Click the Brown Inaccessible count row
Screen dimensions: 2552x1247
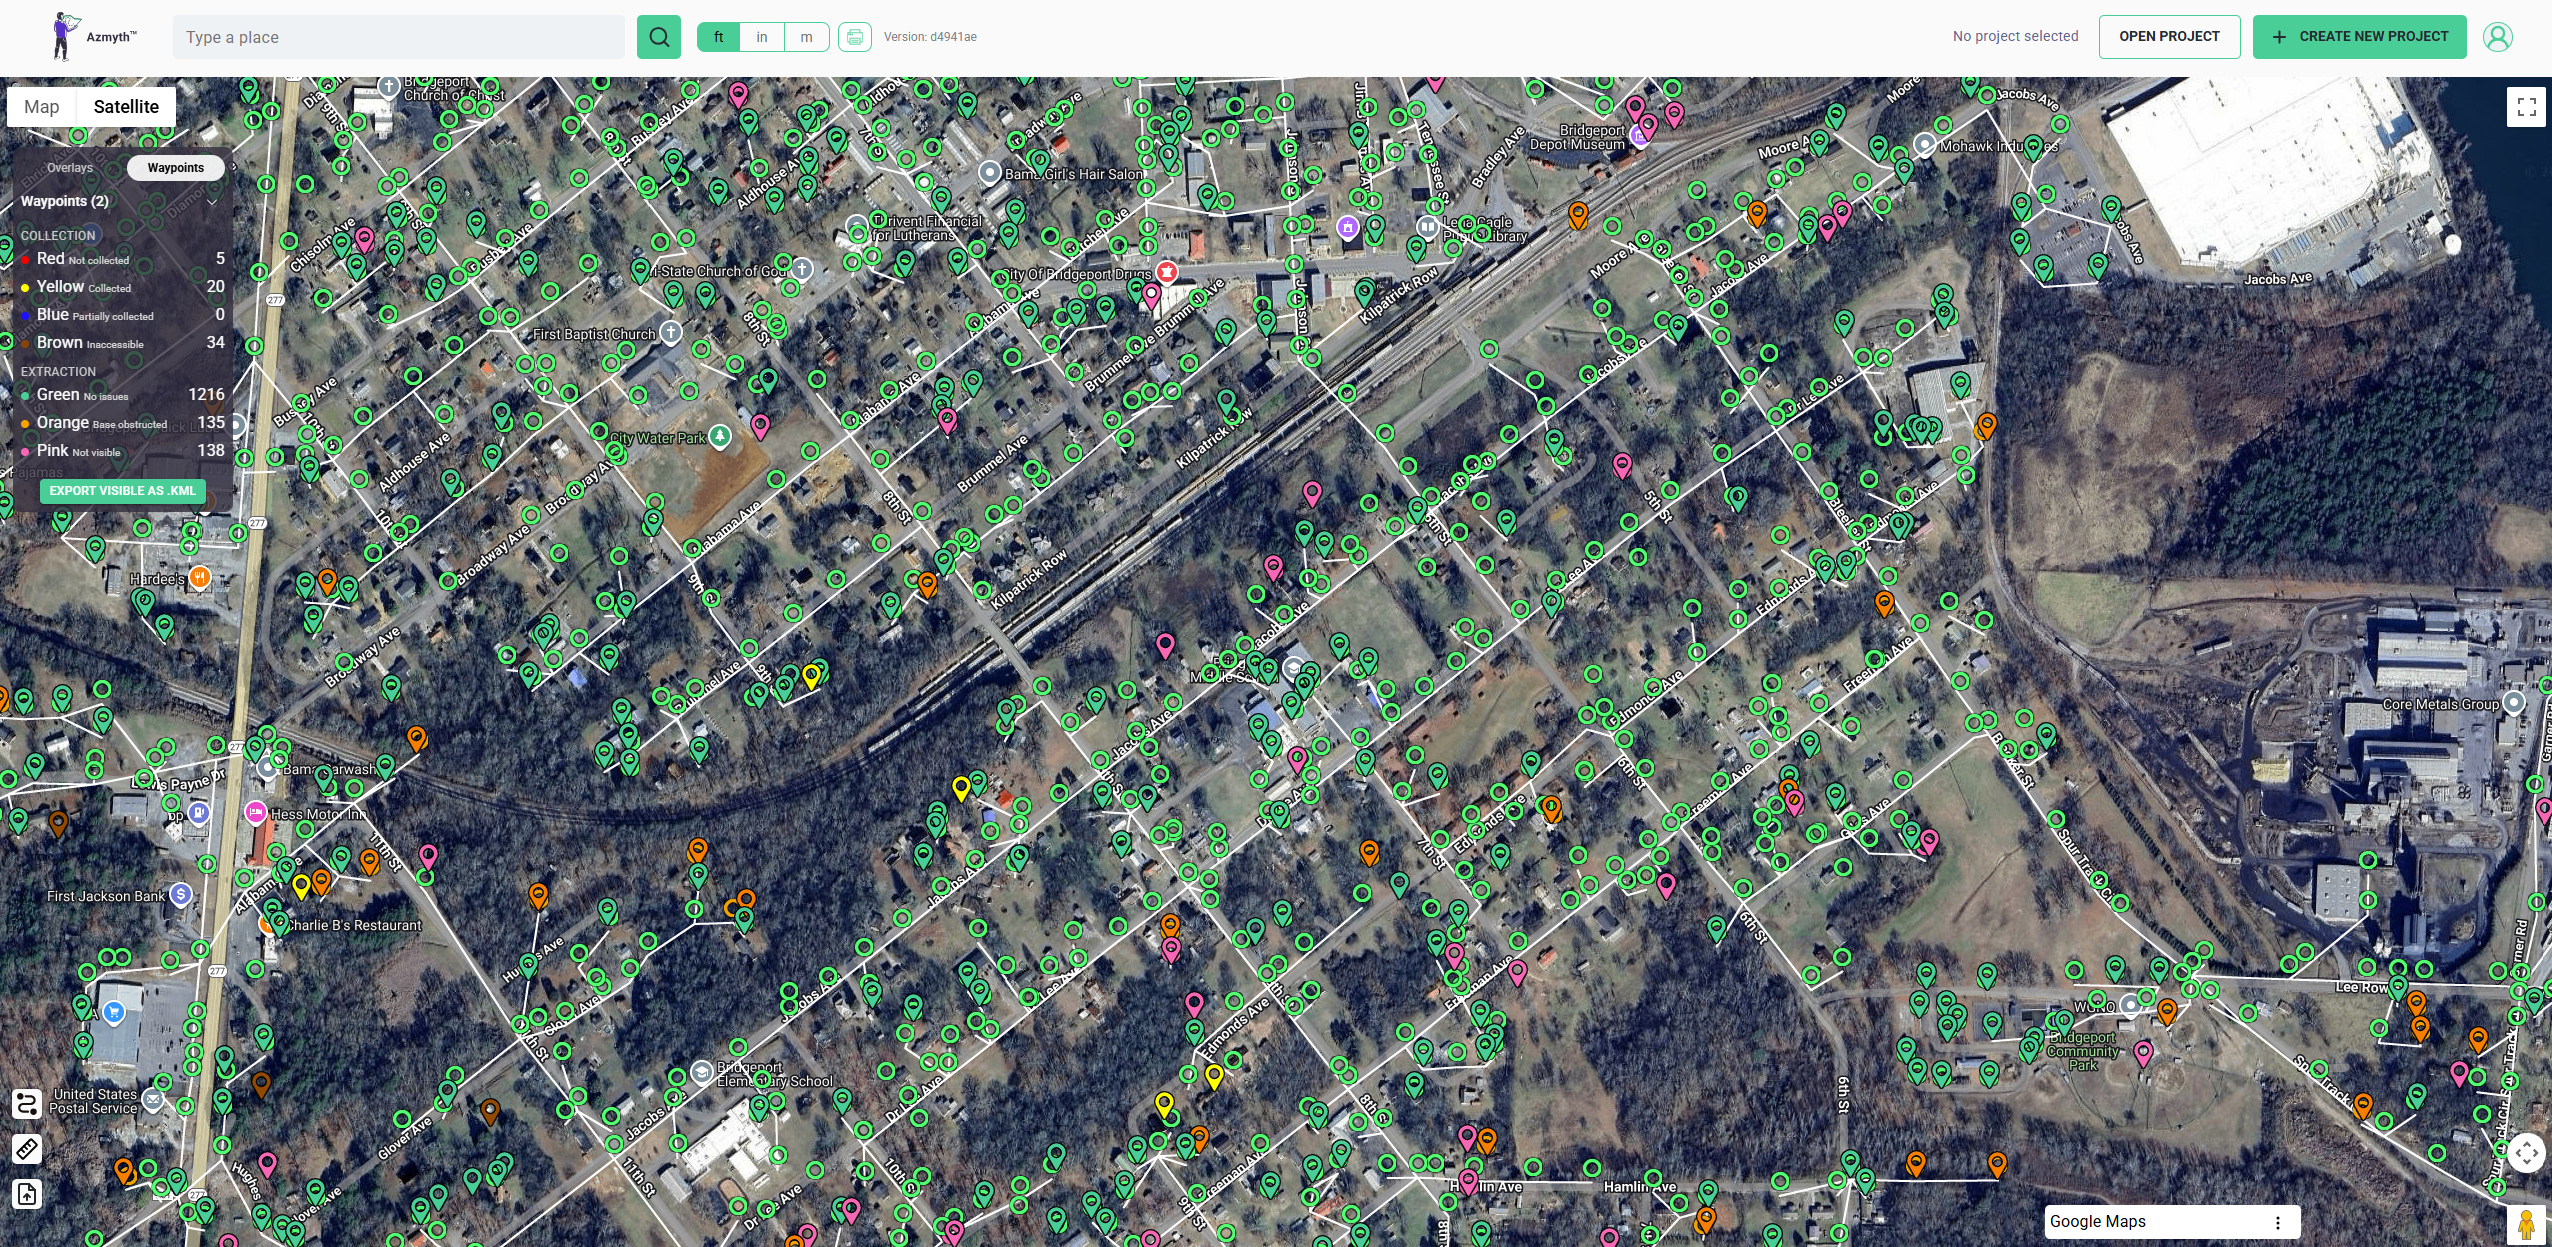[122, 343]
